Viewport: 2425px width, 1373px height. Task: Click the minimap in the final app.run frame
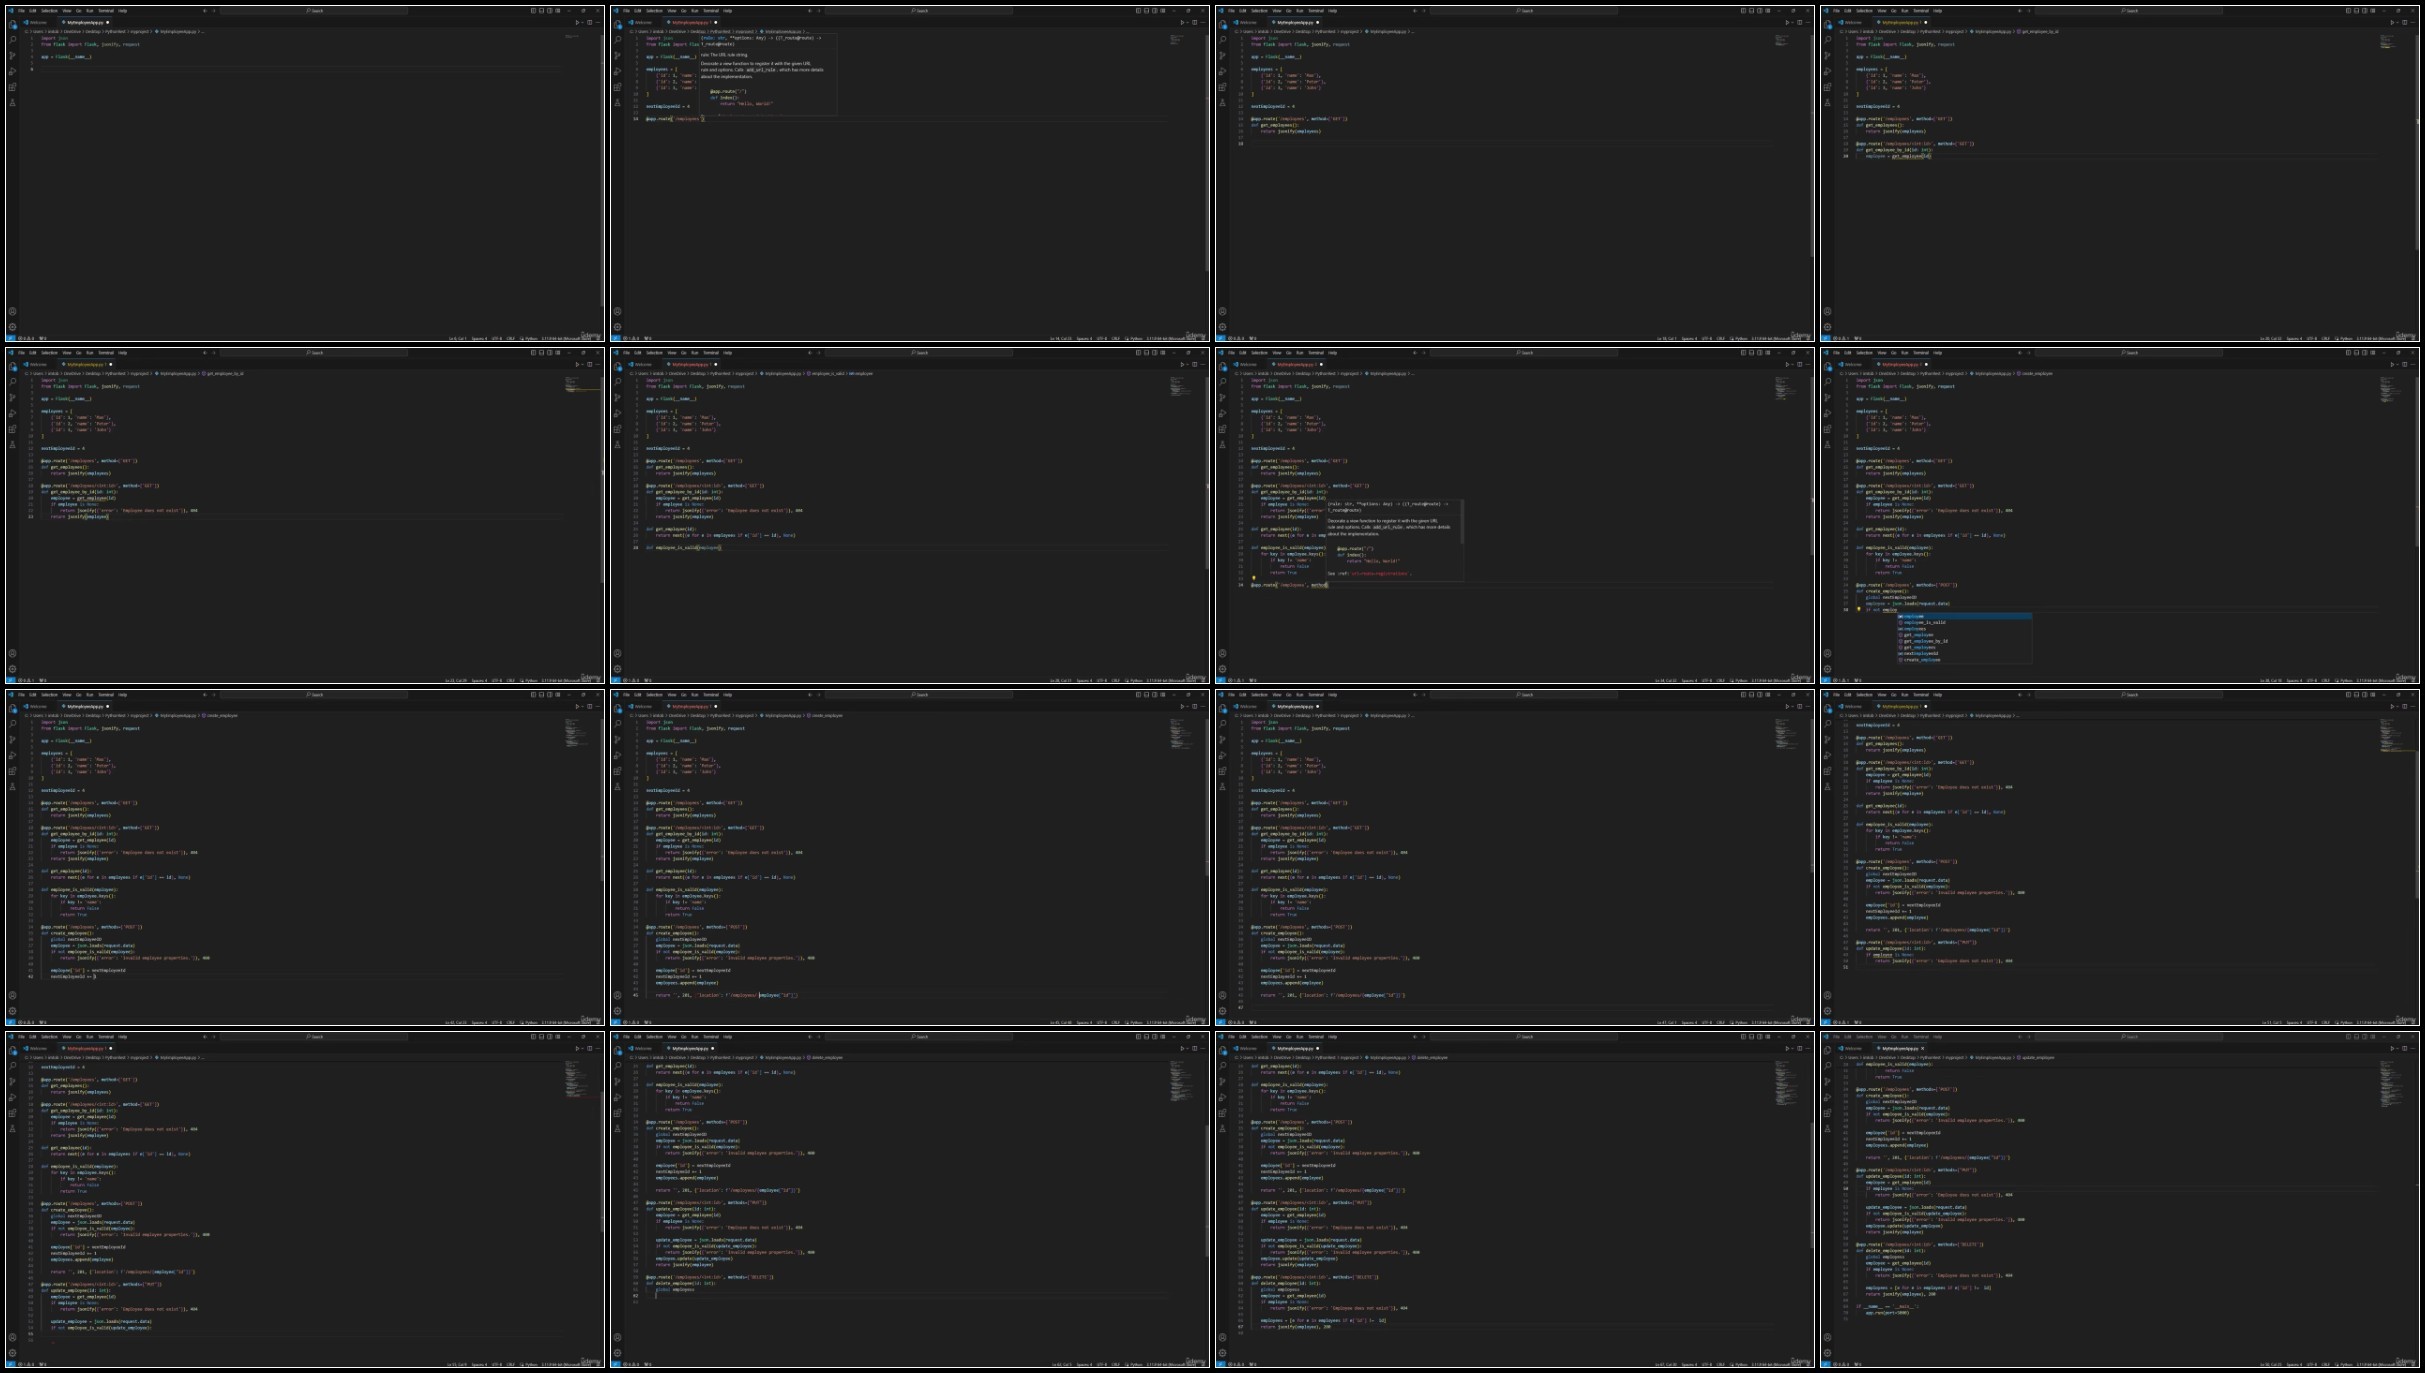coord(2390,1085)
